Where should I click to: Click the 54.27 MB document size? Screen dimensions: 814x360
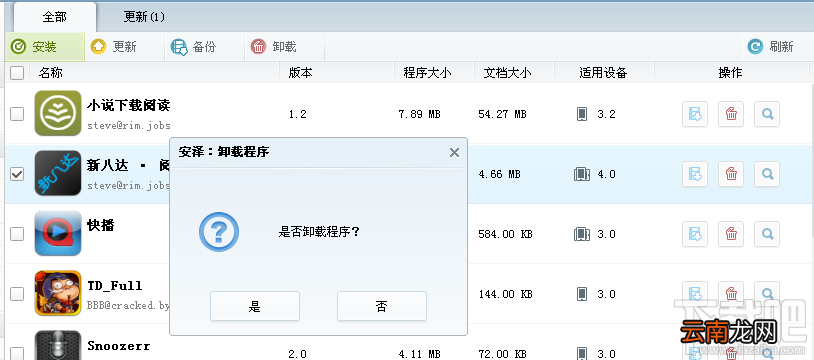(x=503, y=114)
